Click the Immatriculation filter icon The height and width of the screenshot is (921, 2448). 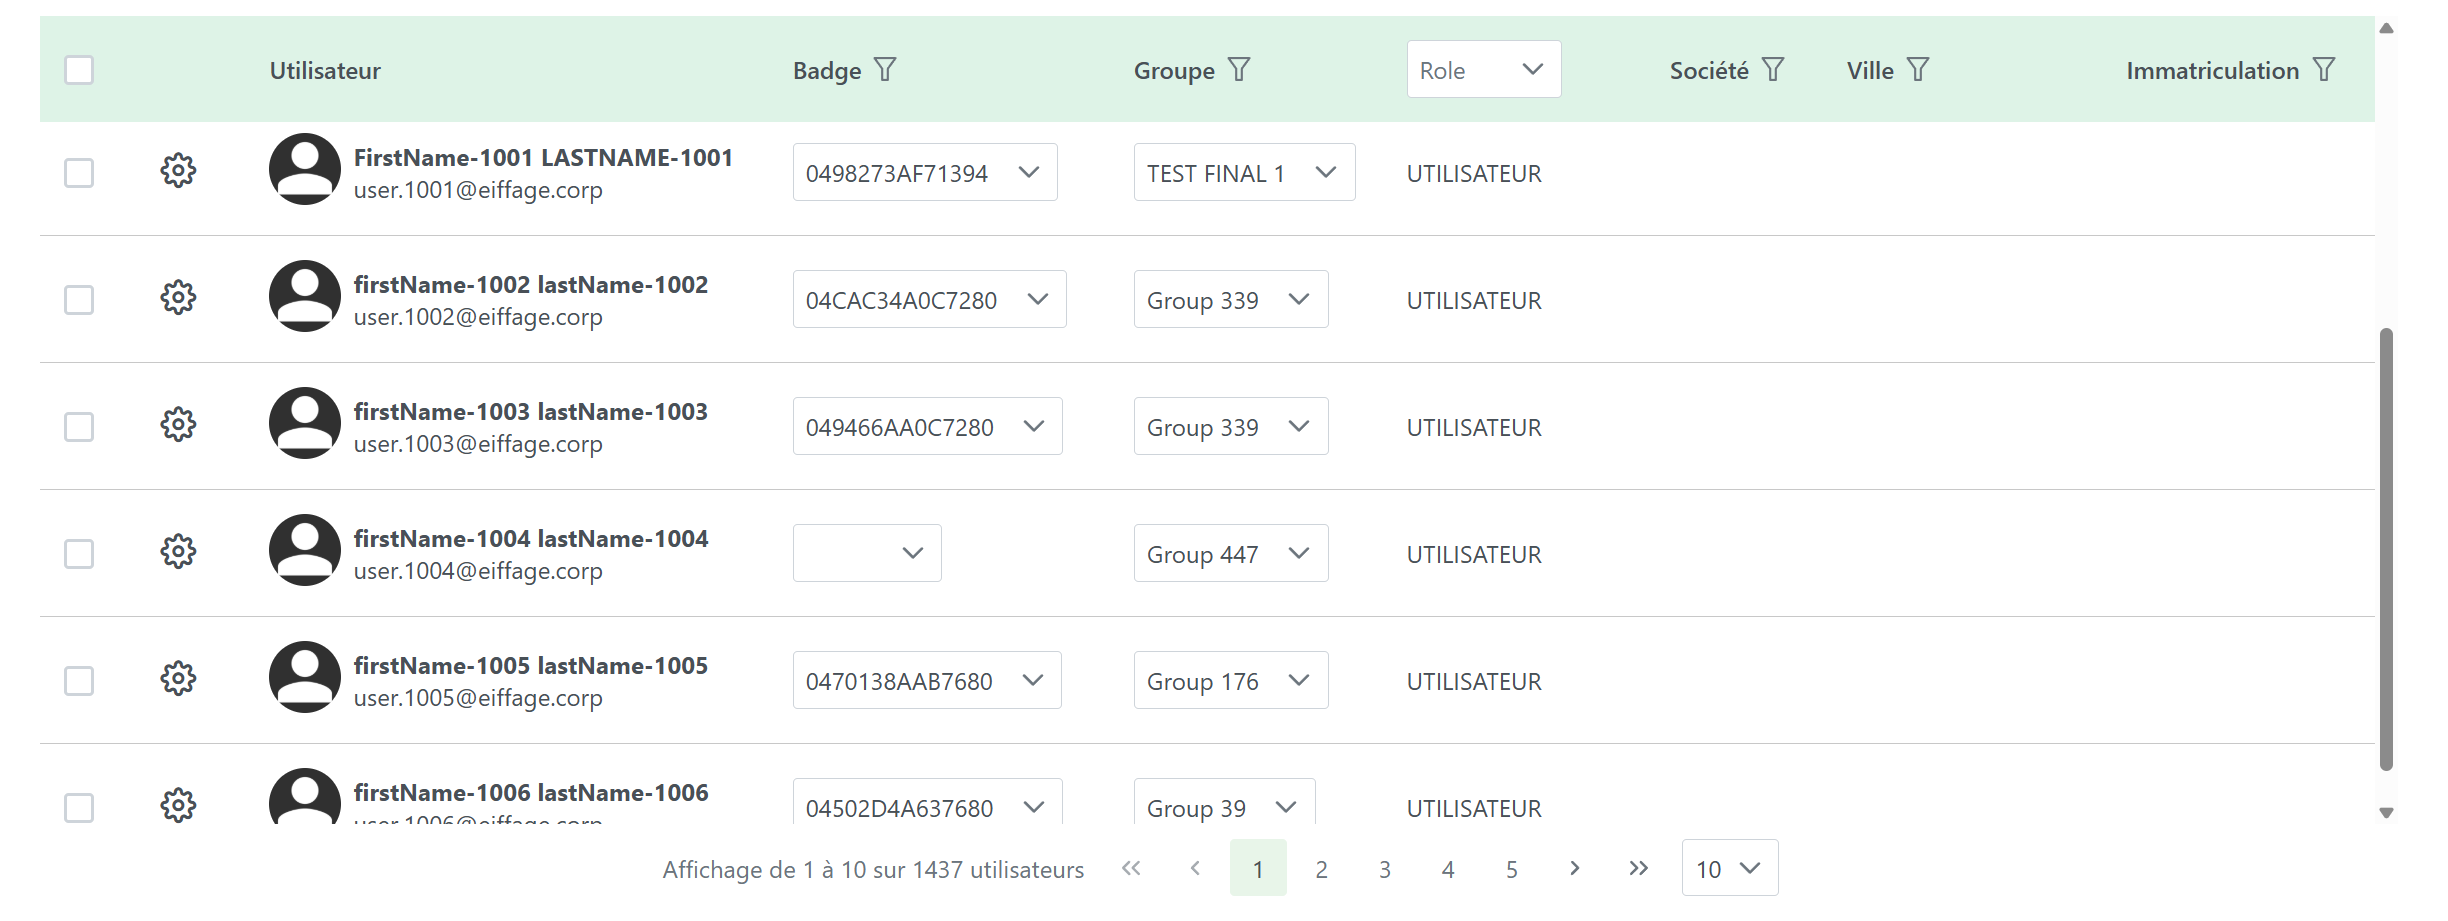tap(2324, 70)
